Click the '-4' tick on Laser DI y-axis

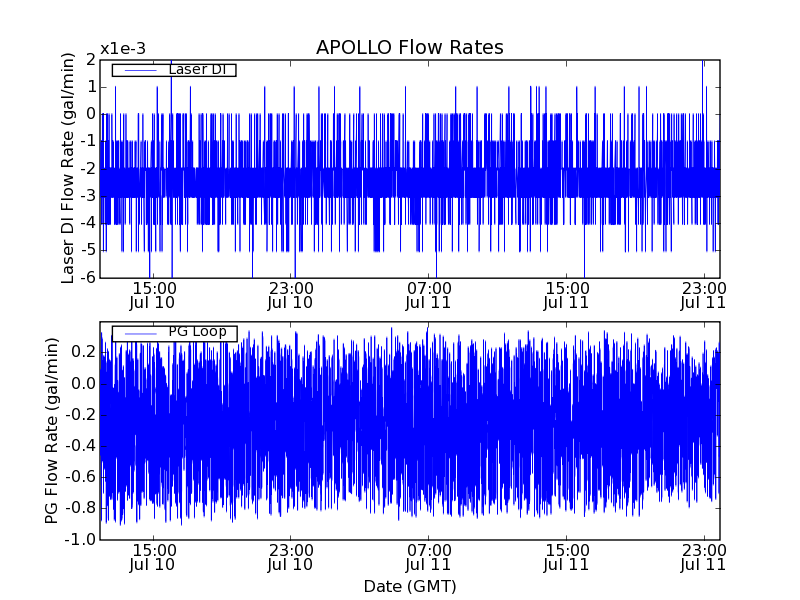[88, 223]
